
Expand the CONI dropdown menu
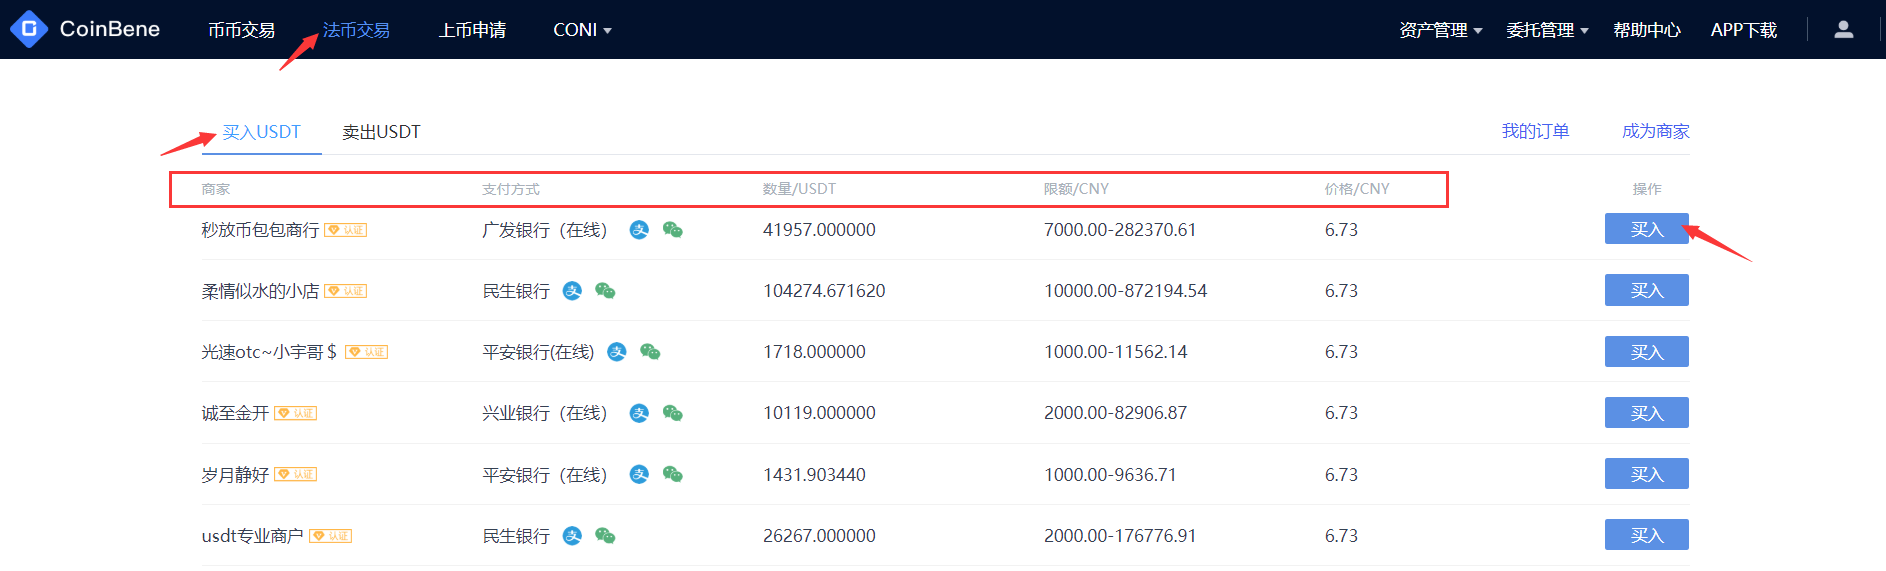point(582,30)
